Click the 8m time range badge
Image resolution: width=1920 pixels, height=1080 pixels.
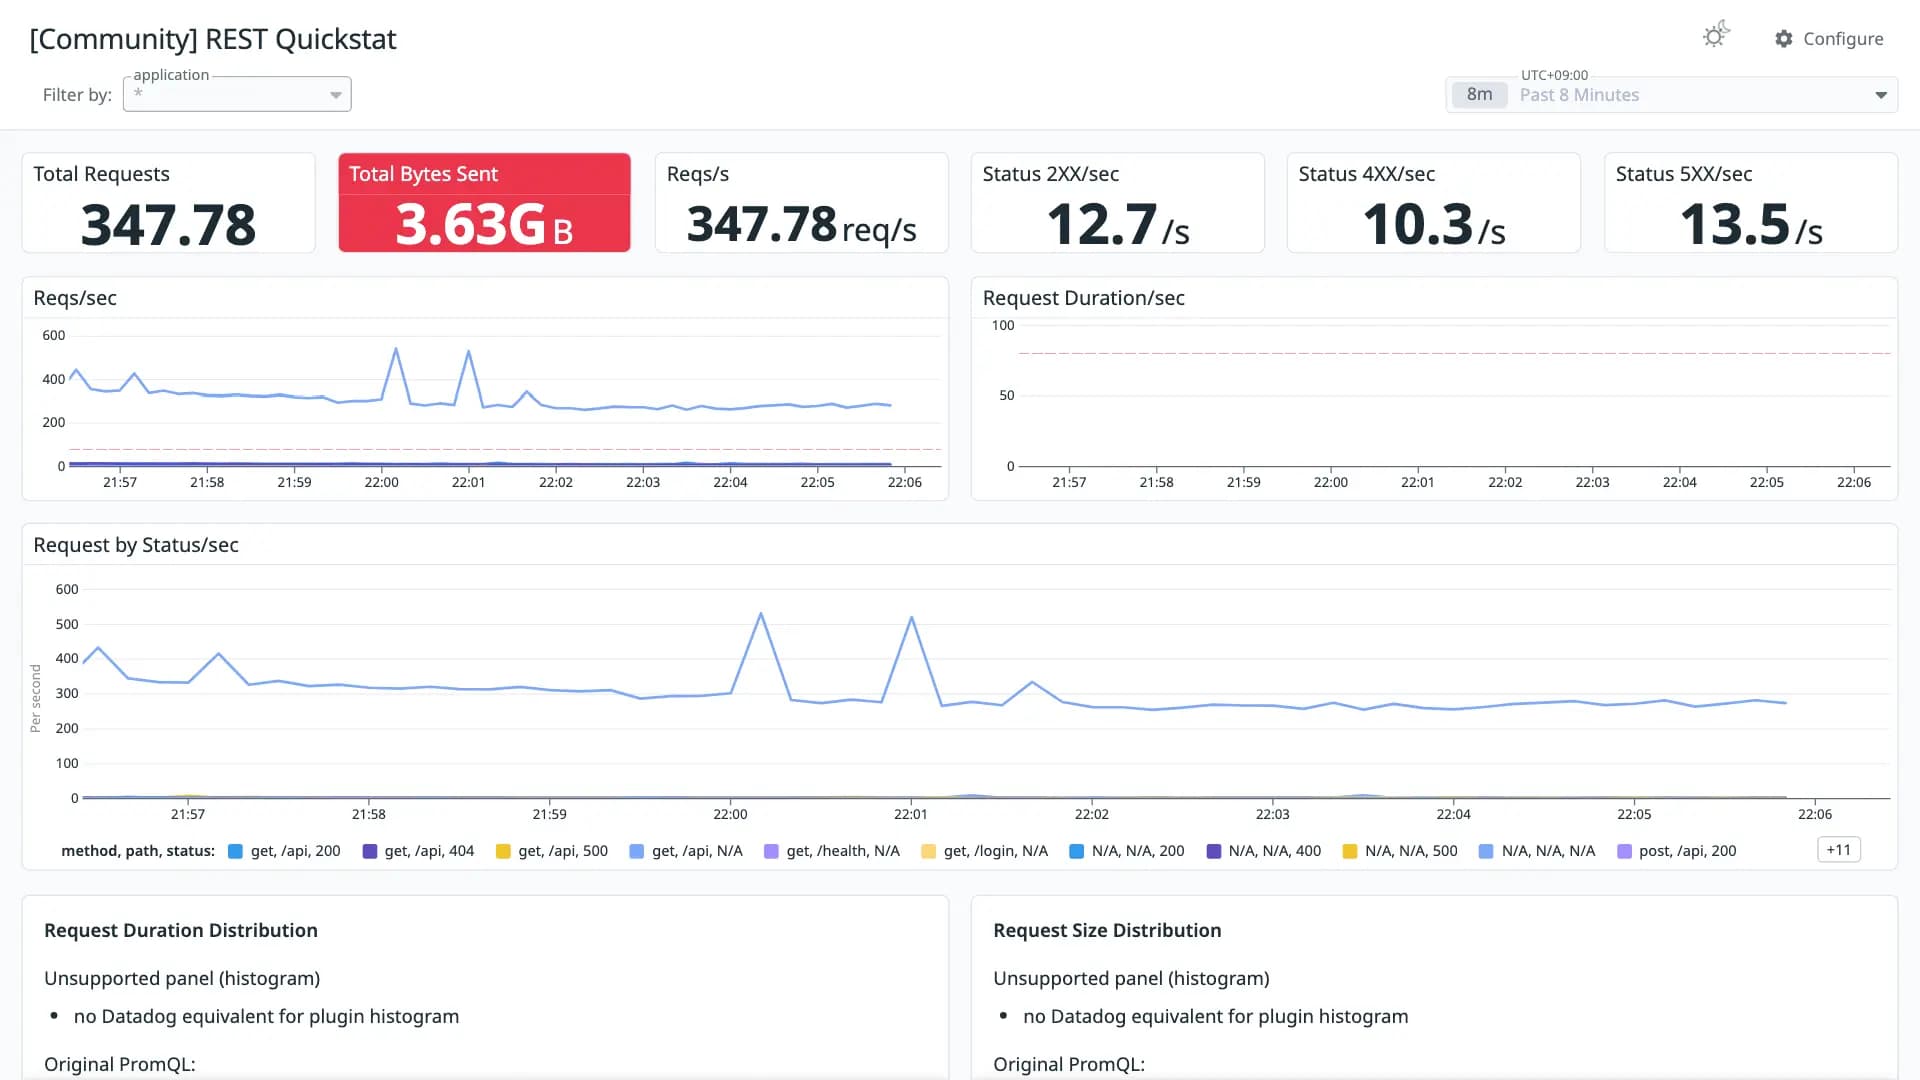(1479, 94)
